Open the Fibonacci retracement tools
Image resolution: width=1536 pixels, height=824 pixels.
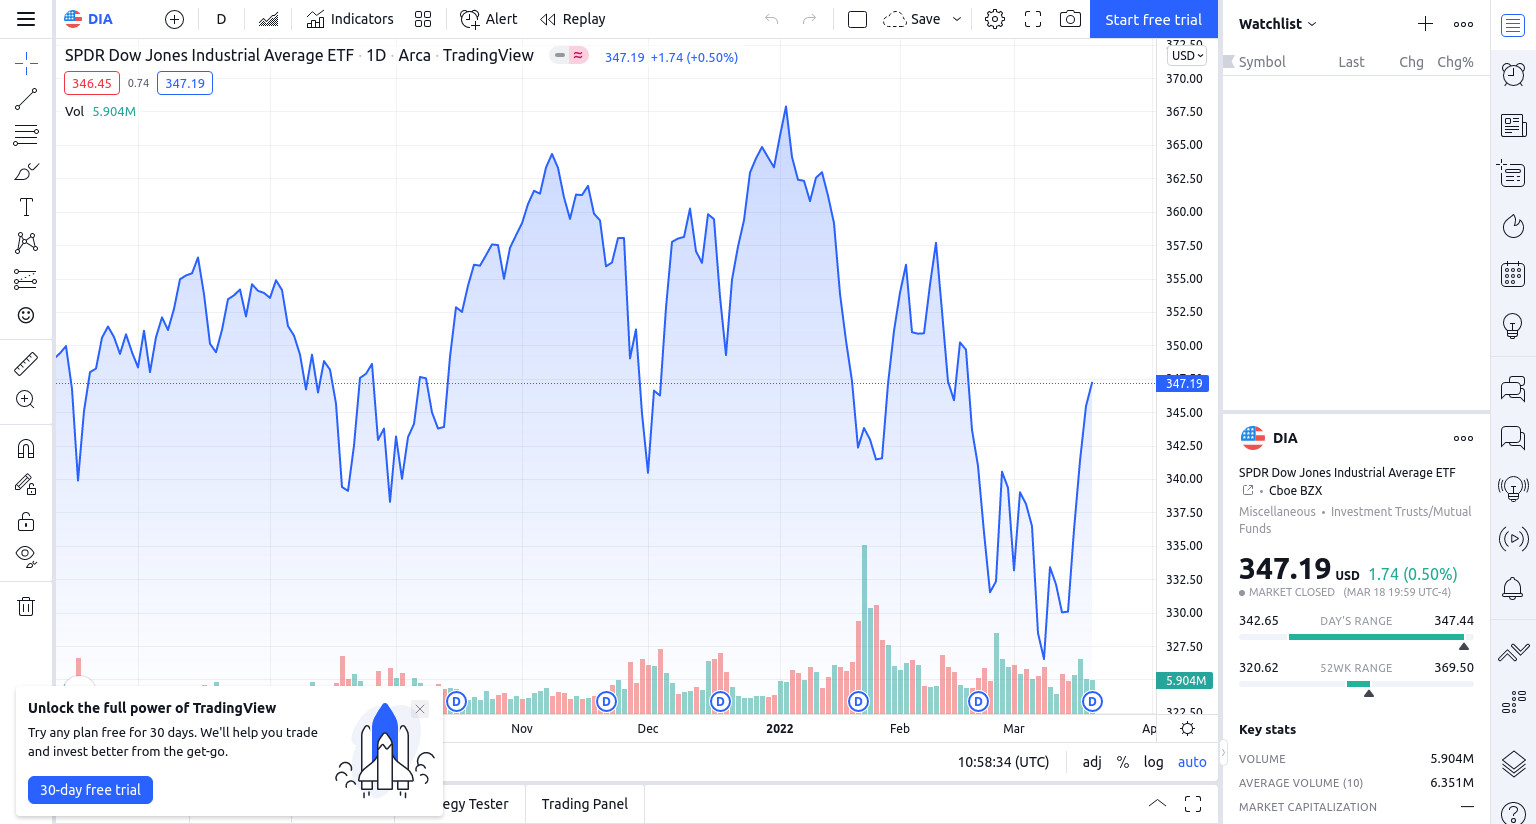pos(26,135)
